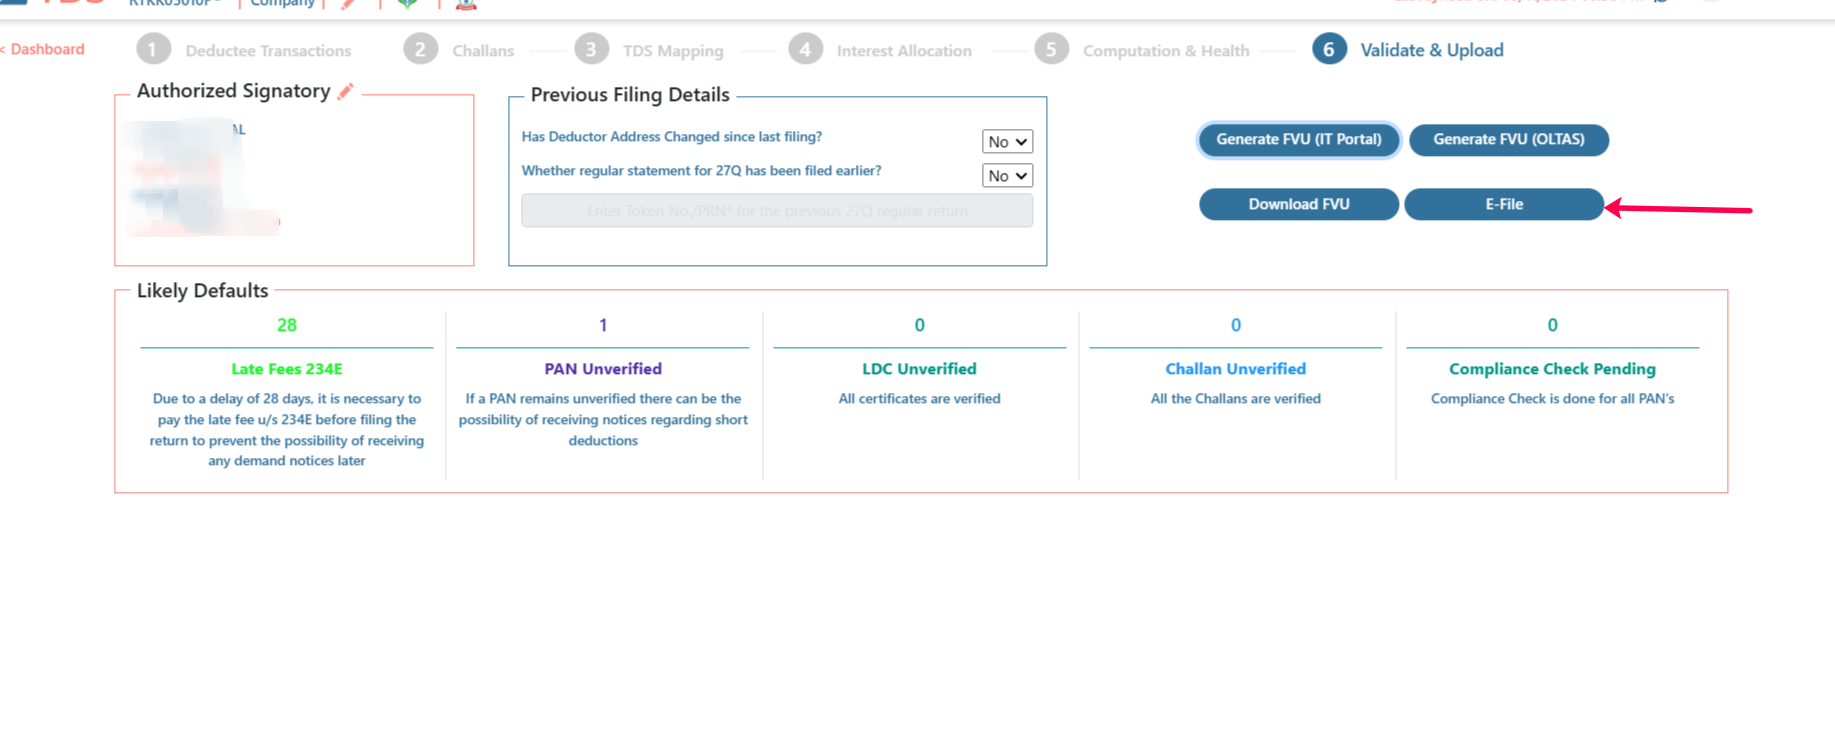Start E-File upload
The height and width of the screenshot is (731, 1835).
click(x=1503, y=204)
